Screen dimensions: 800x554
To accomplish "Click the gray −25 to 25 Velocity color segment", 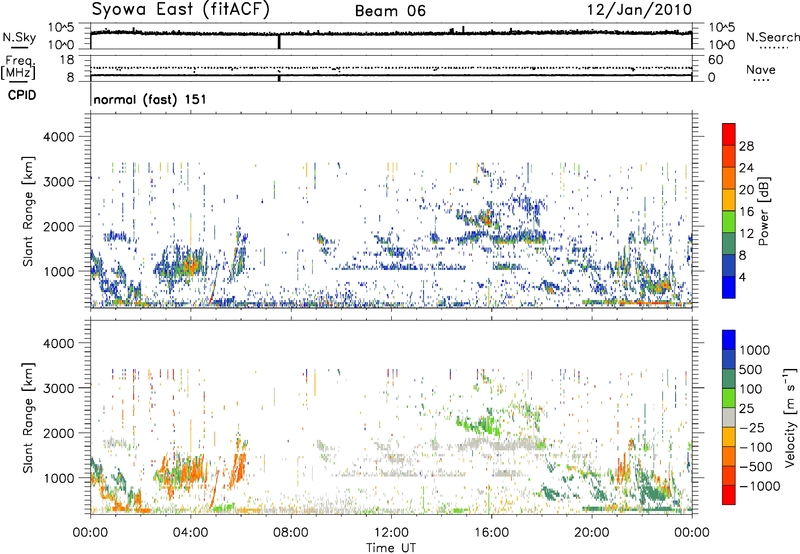I will coord(729,417).
